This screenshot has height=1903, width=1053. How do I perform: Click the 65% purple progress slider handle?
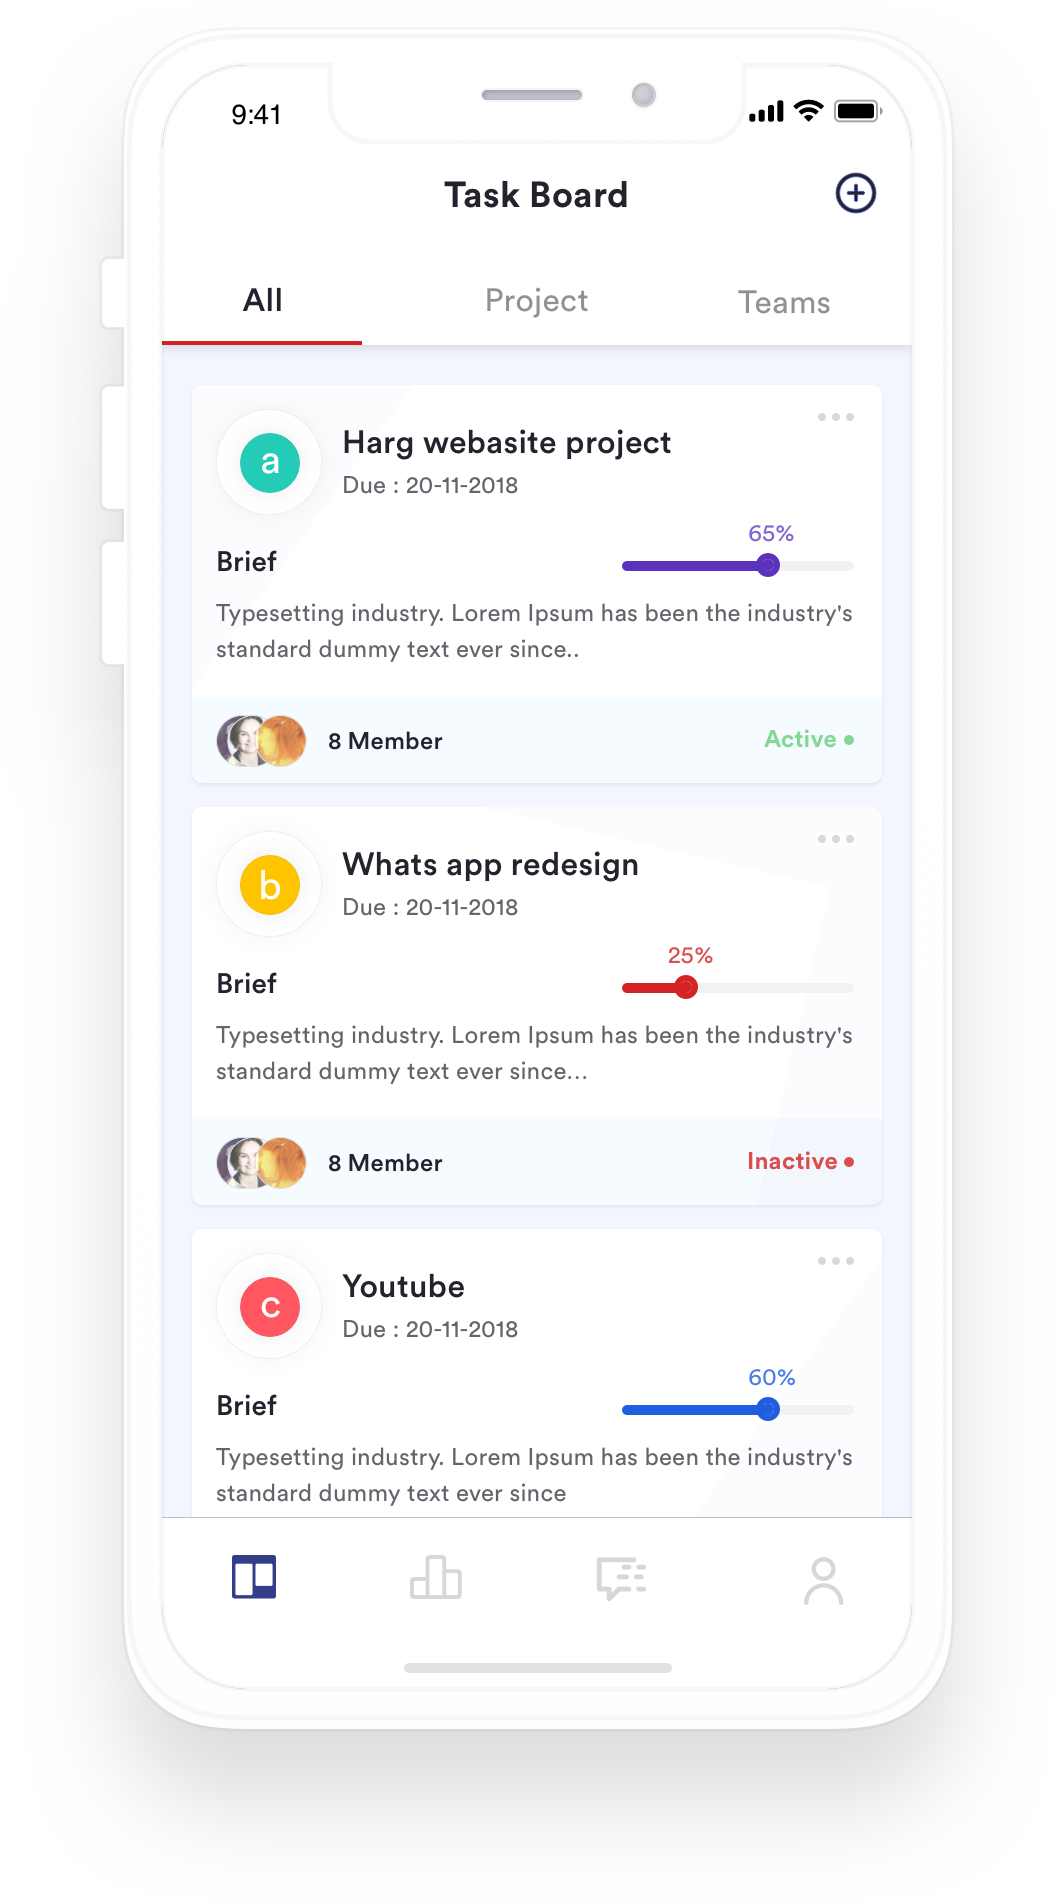pos(767,565)
